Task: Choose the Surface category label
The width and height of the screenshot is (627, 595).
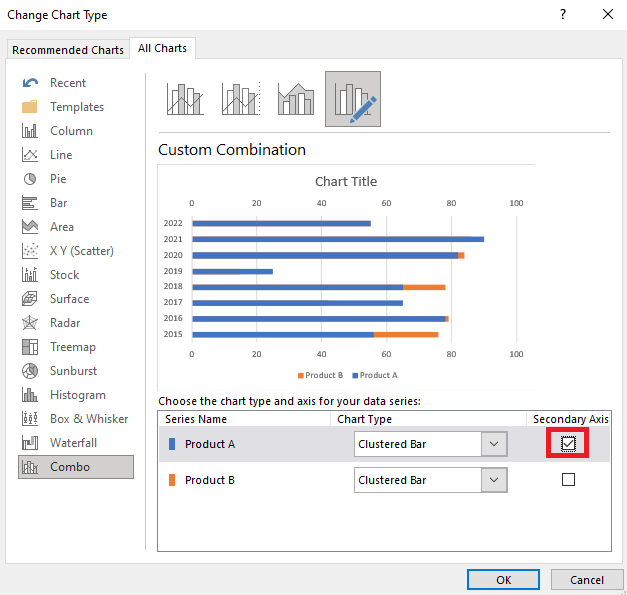Action: [x=70, y=299]
